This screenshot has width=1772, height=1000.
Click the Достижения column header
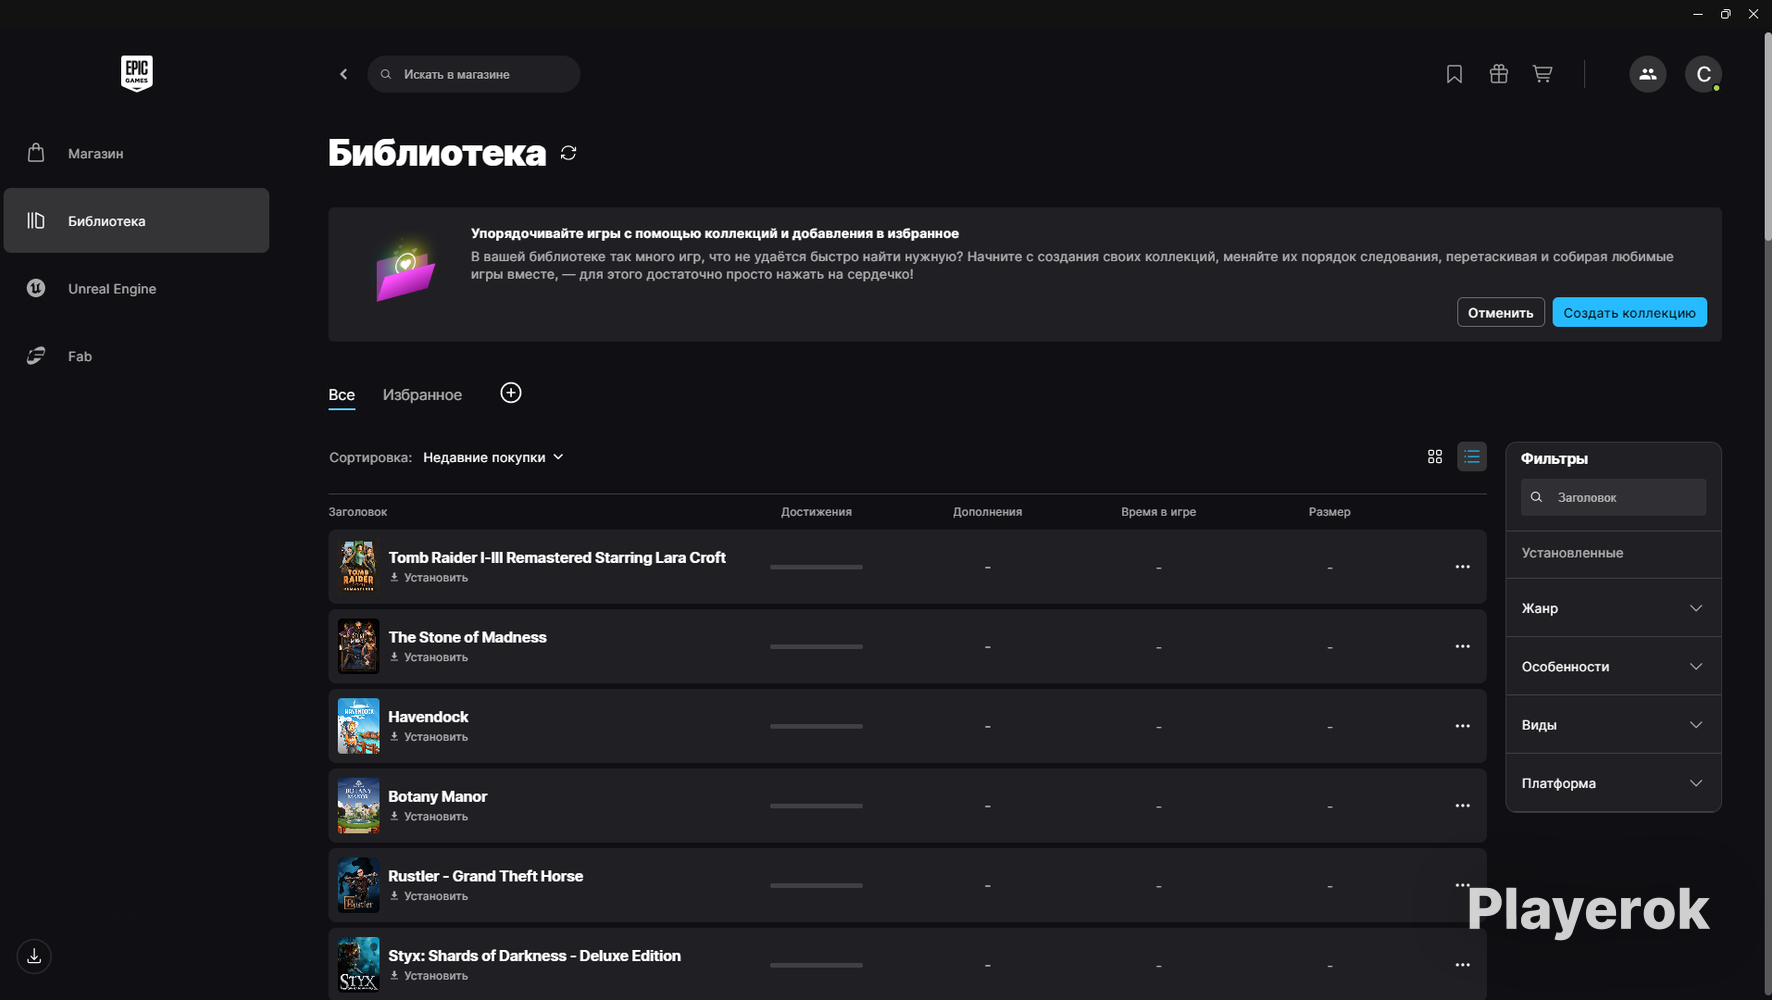pyautogui.click(x=816, y=512)
